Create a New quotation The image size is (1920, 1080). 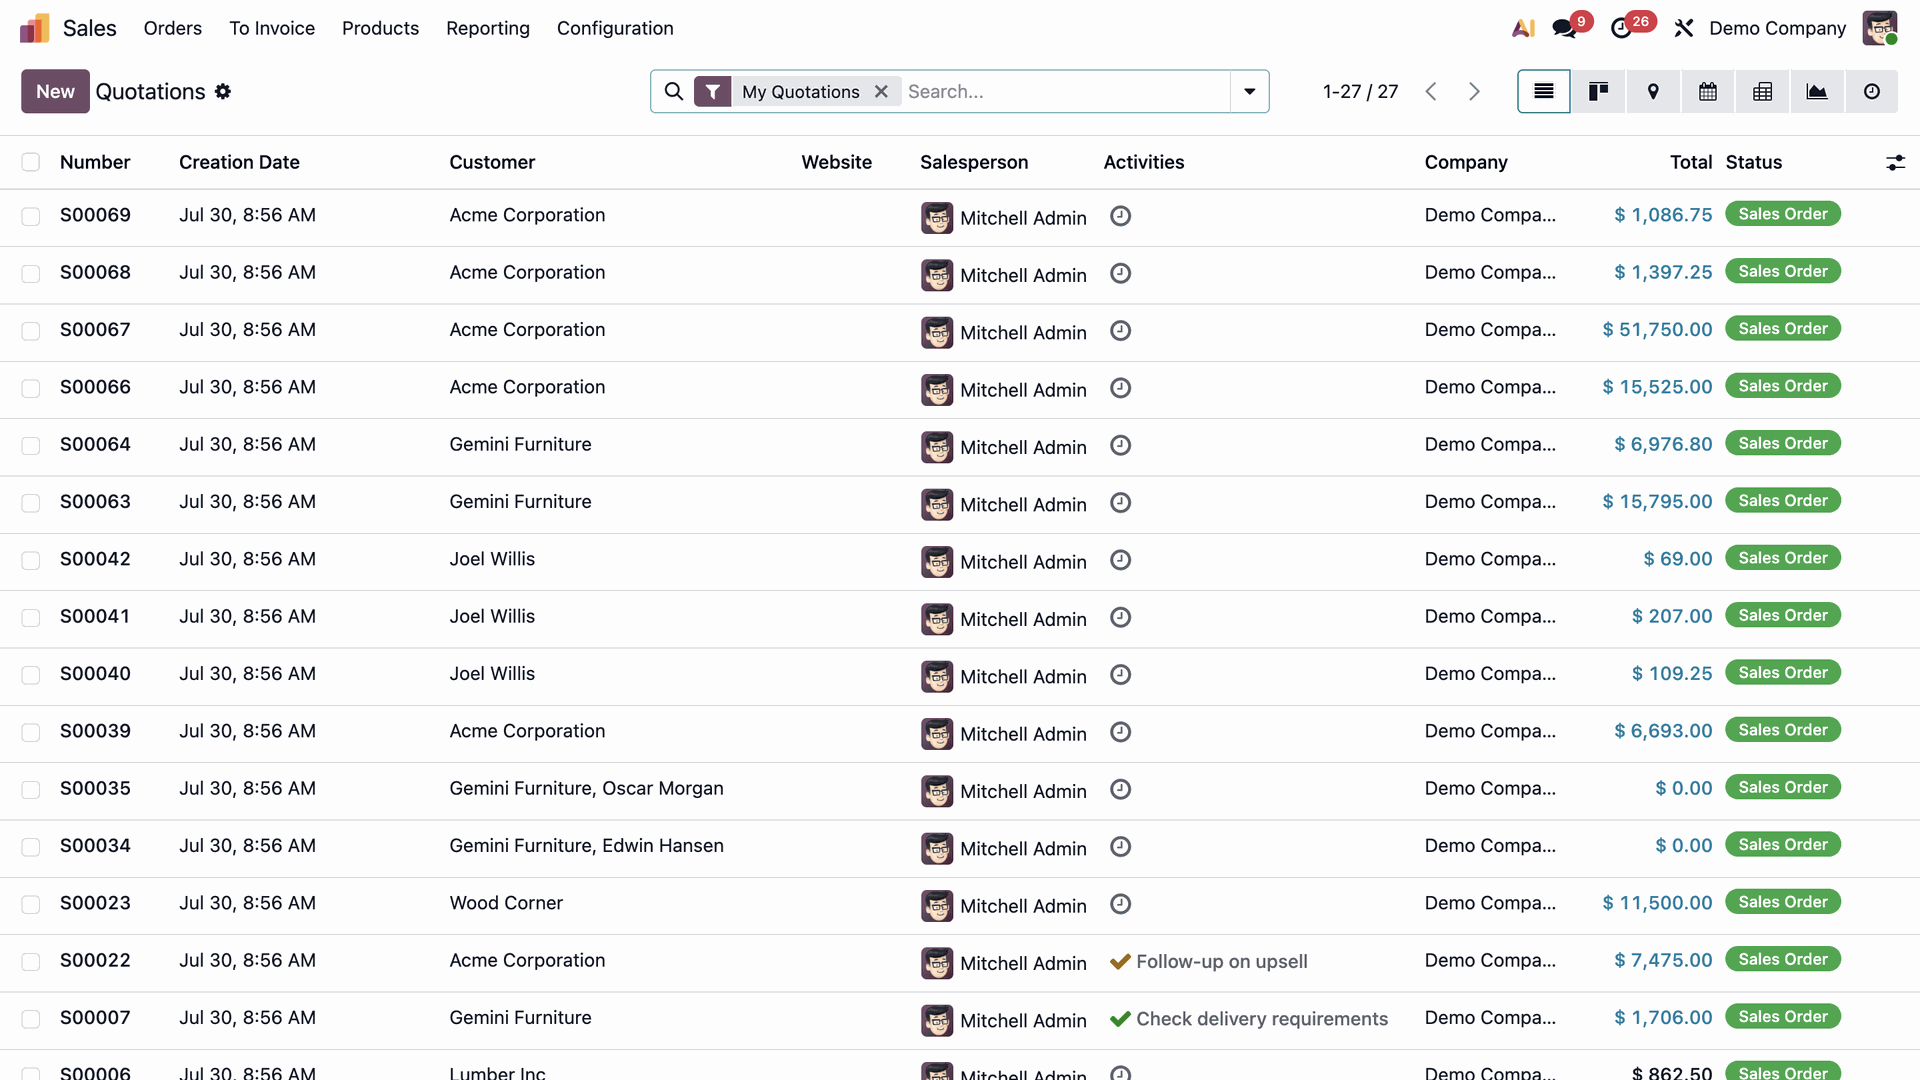[55, 91]
